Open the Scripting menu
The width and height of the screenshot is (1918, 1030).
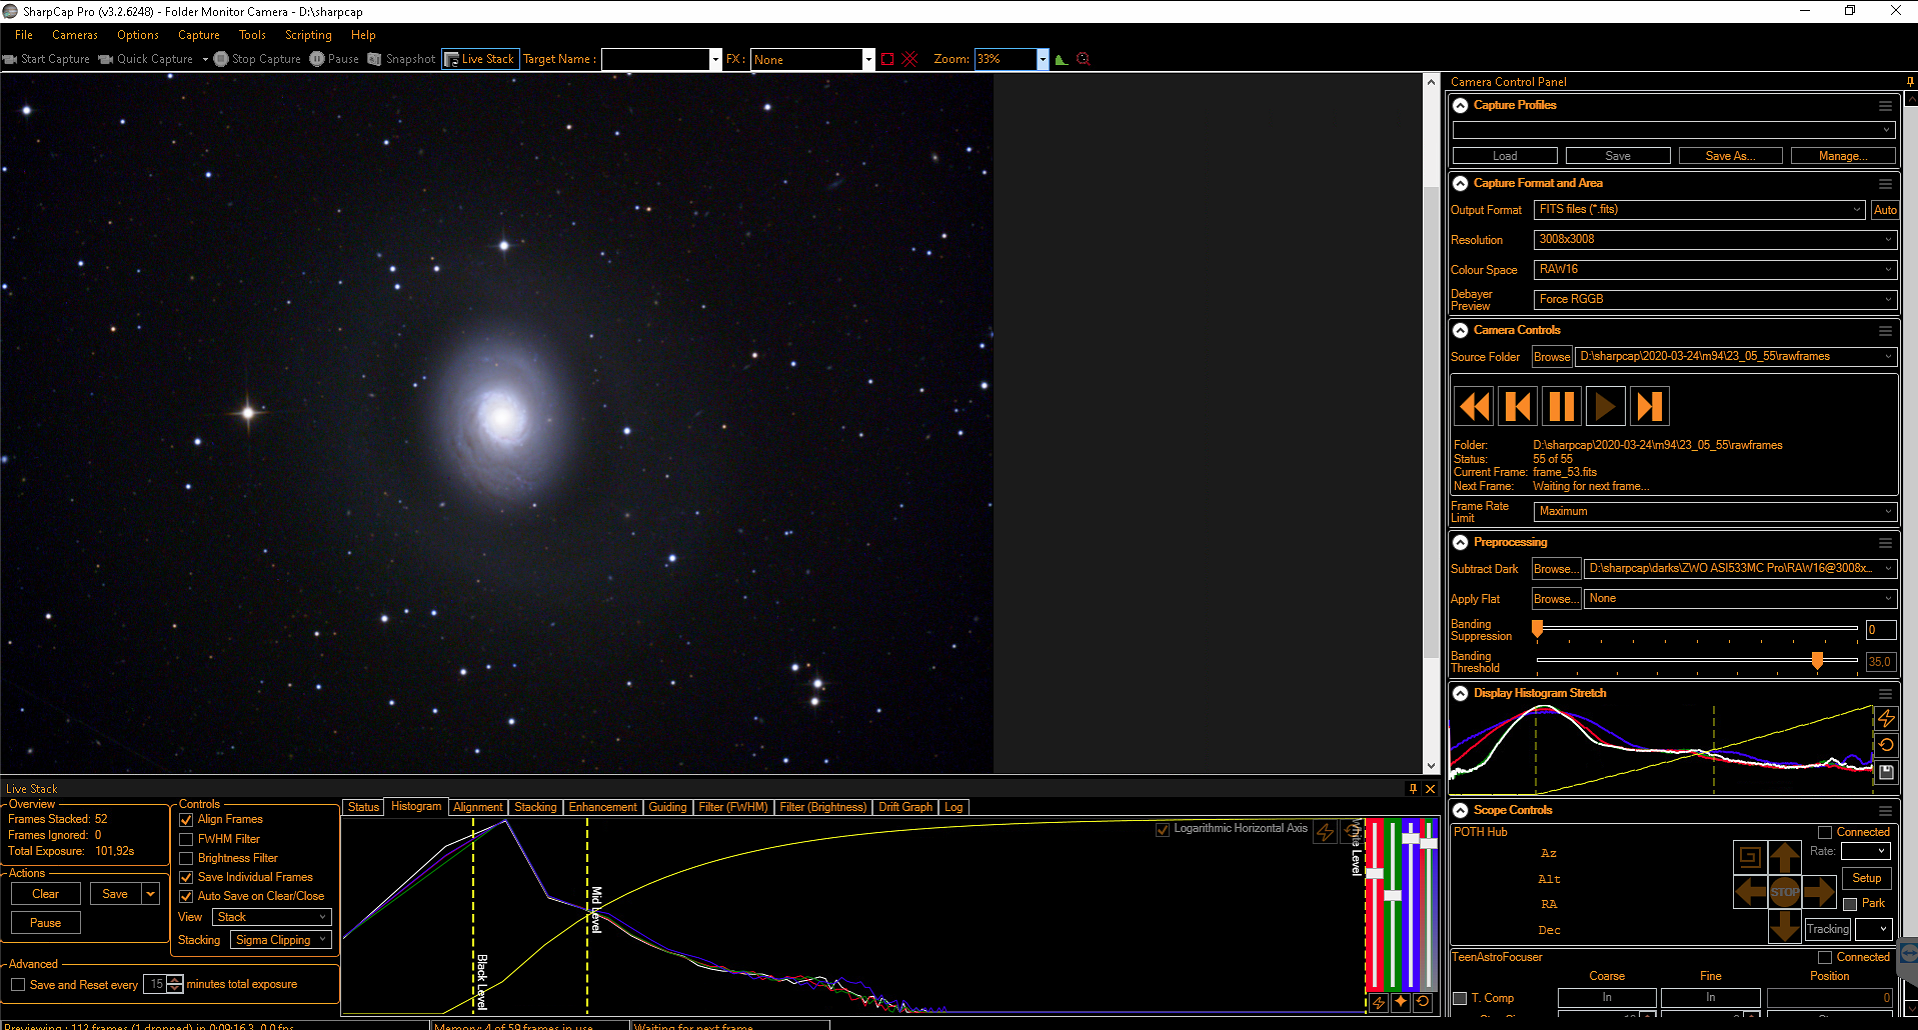tap(308, 35)
